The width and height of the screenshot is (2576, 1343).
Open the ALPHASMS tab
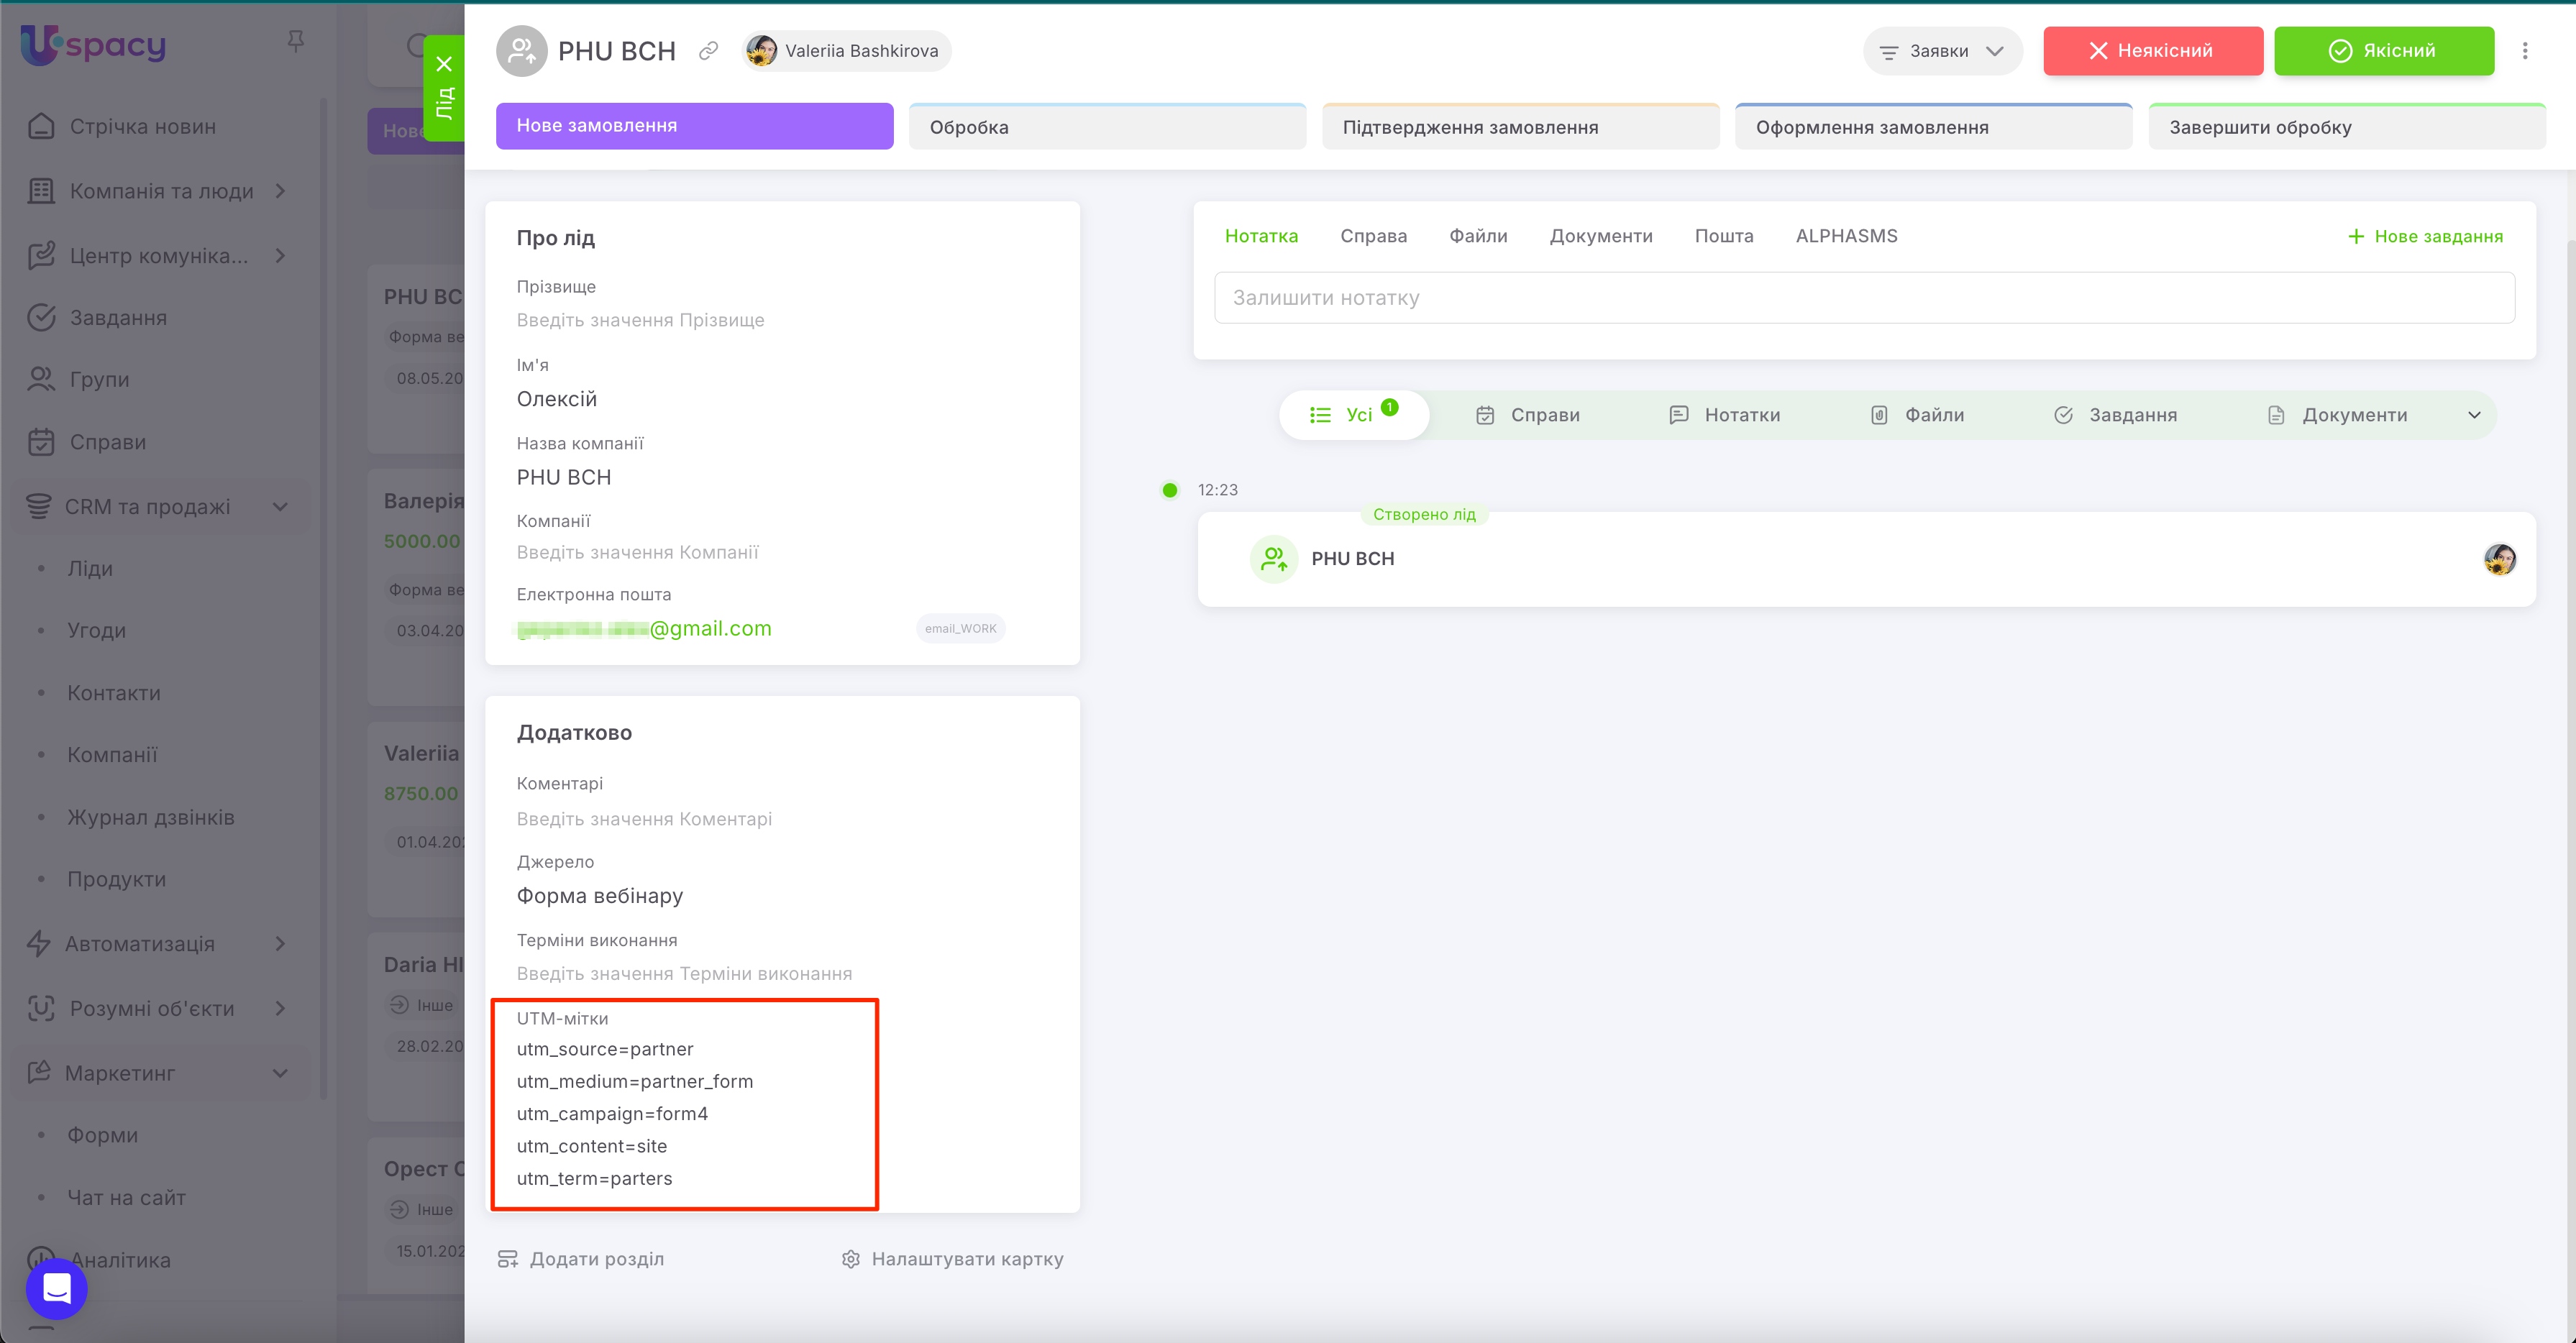1846,236
